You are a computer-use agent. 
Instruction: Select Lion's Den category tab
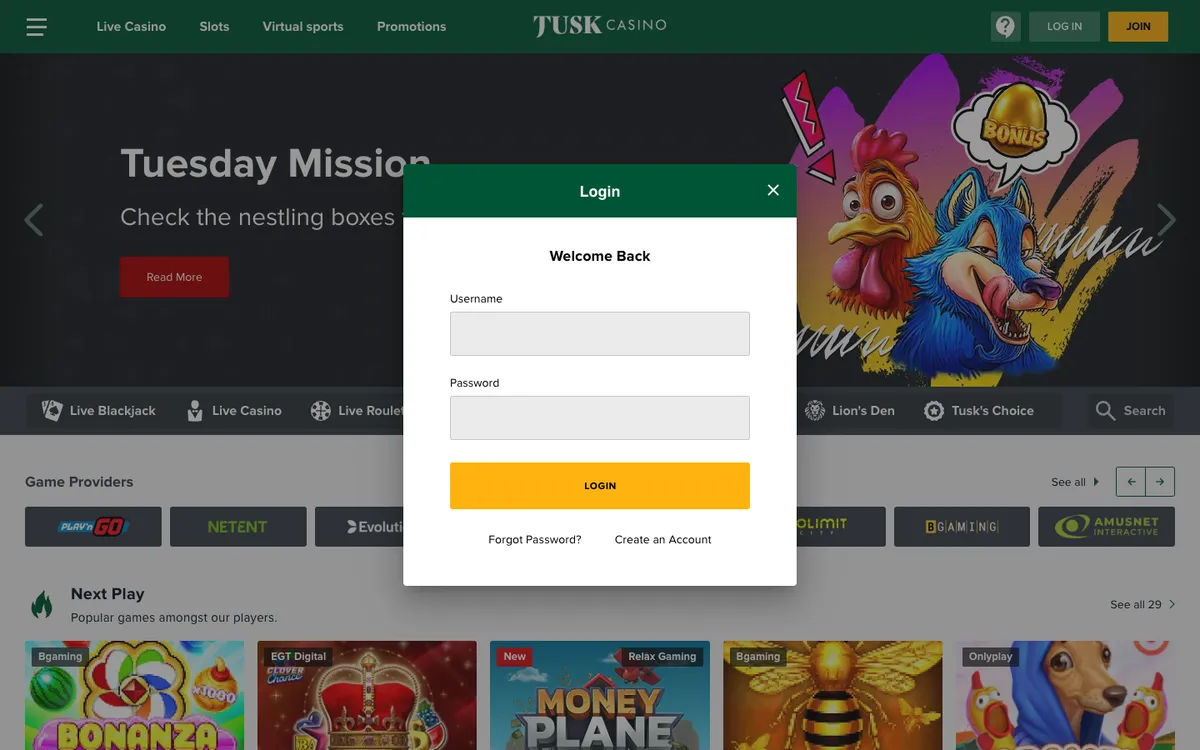(x=850, y=411)
